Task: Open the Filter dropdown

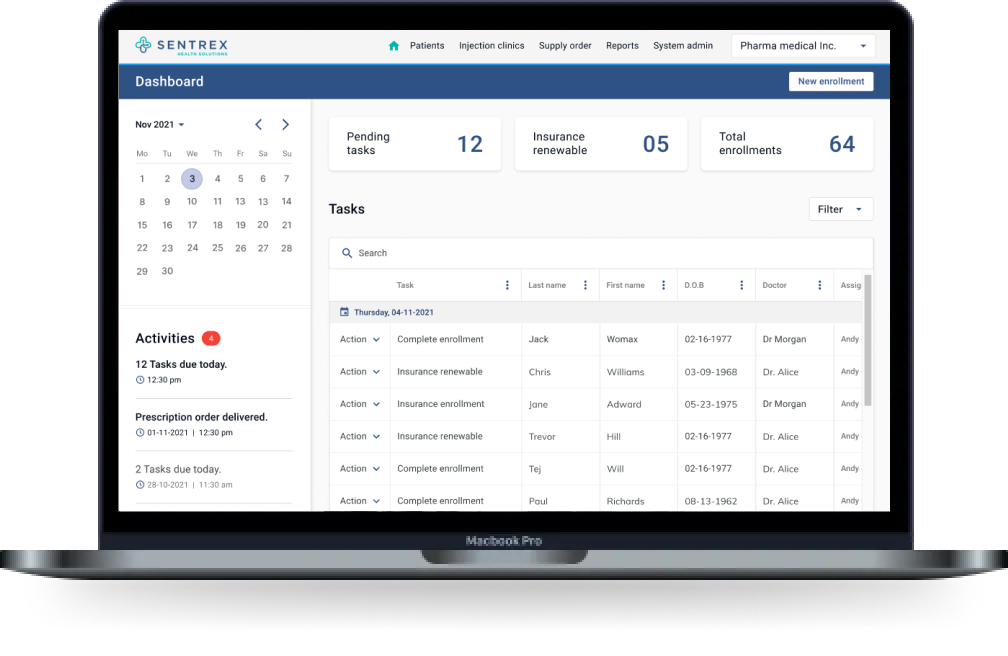Action: click(x=840, y=209)
